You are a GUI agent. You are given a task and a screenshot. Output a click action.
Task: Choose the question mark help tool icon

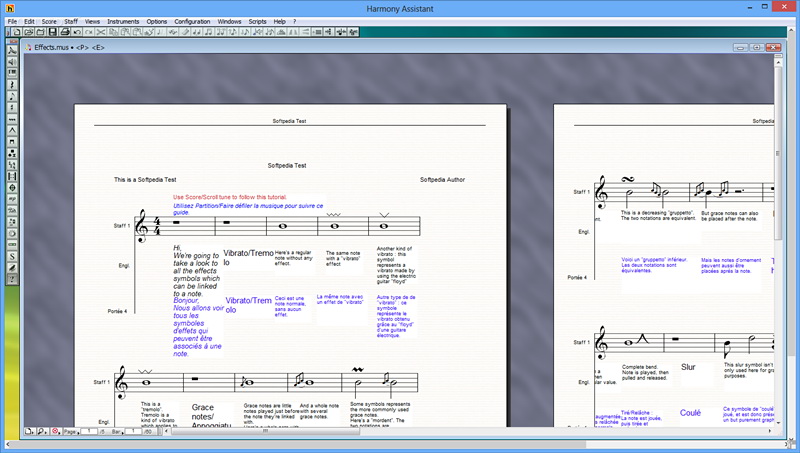pyautogui.click(x=12, y=279)
